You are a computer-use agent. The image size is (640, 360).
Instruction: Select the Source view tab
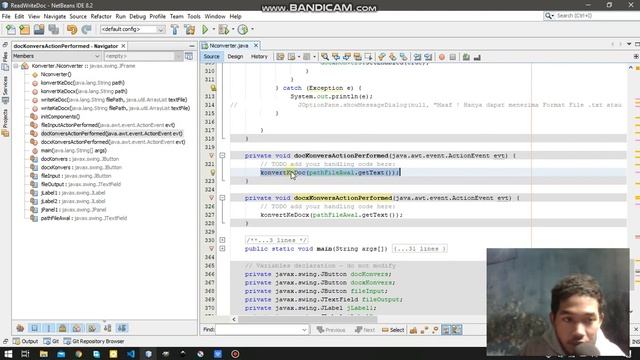pyautogui.click(x=211, y=57)
